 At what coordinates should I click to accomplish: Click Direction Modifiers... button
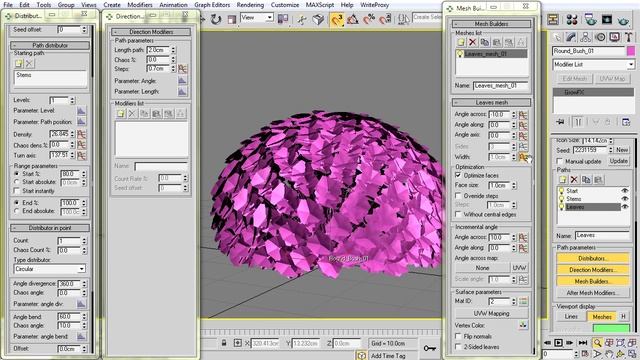(593, 270)
